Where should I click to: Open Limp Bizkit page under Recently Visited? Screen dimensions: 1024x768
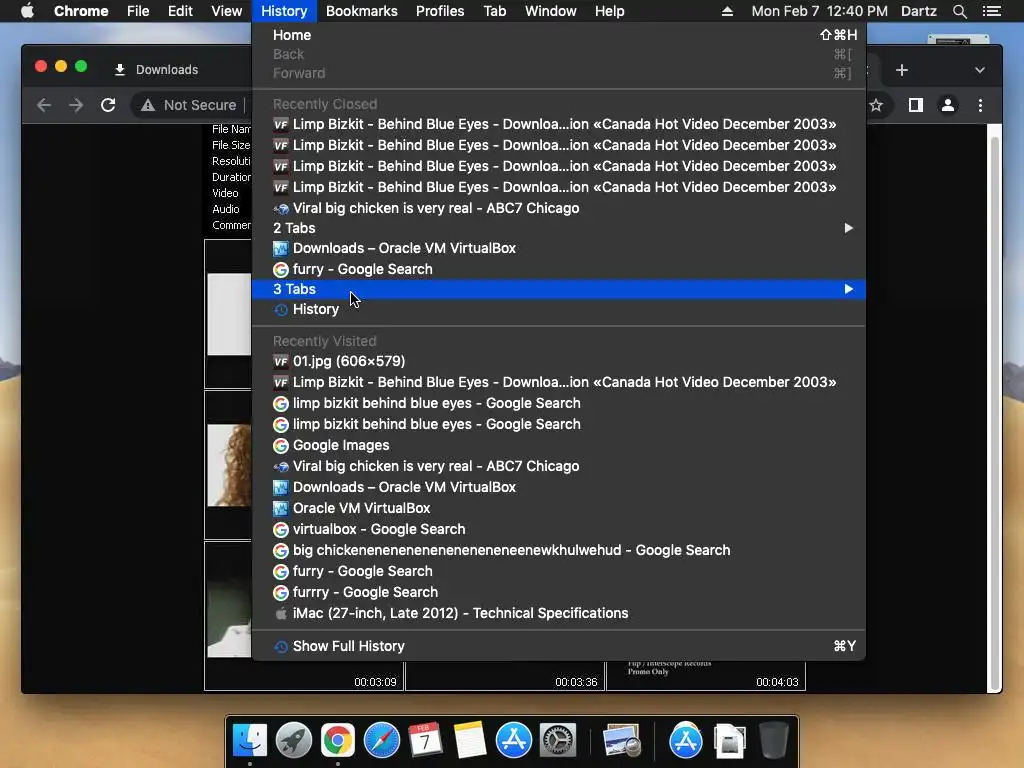558,382
